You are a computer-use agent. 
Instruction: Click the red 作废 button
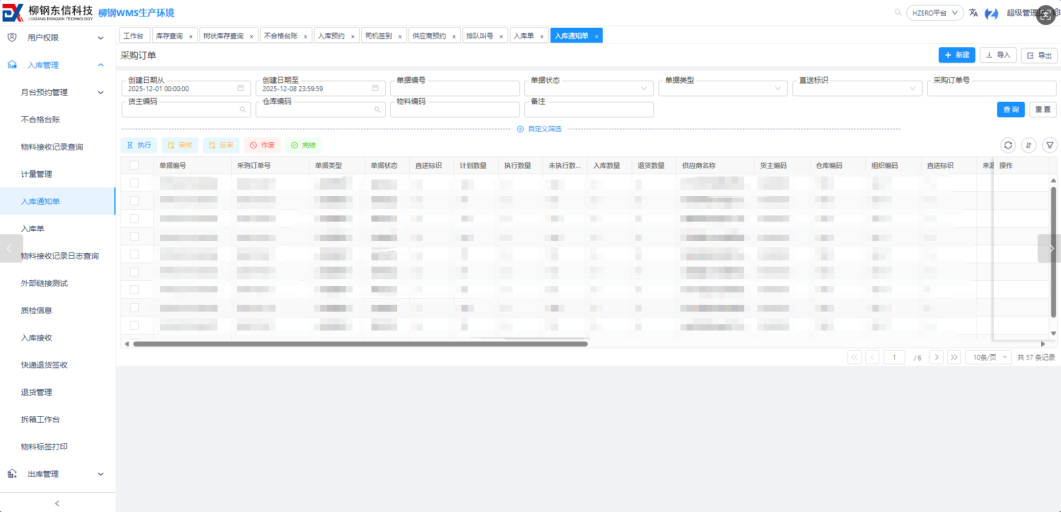coord(263,145)
